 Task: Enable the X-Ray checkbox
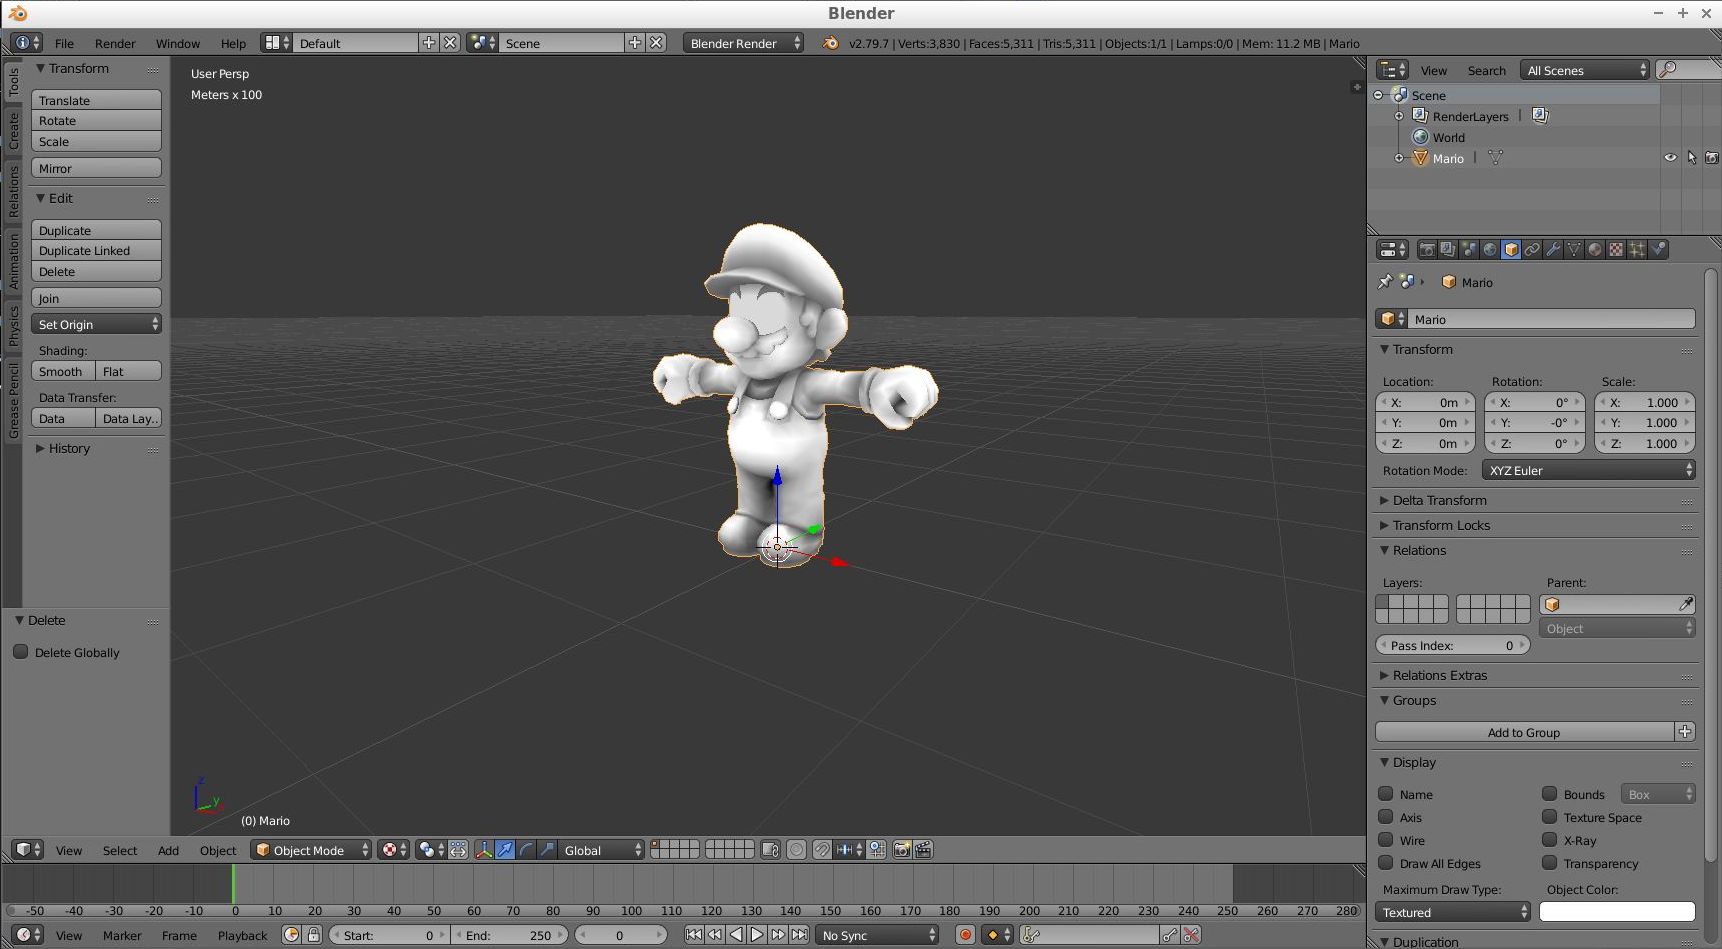[1550, 840]
